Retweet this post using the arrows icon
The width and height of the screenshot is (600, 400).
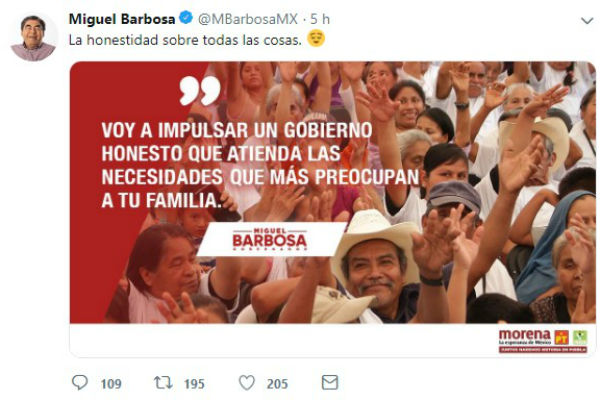pyautogui.click(x=163, y=382)
